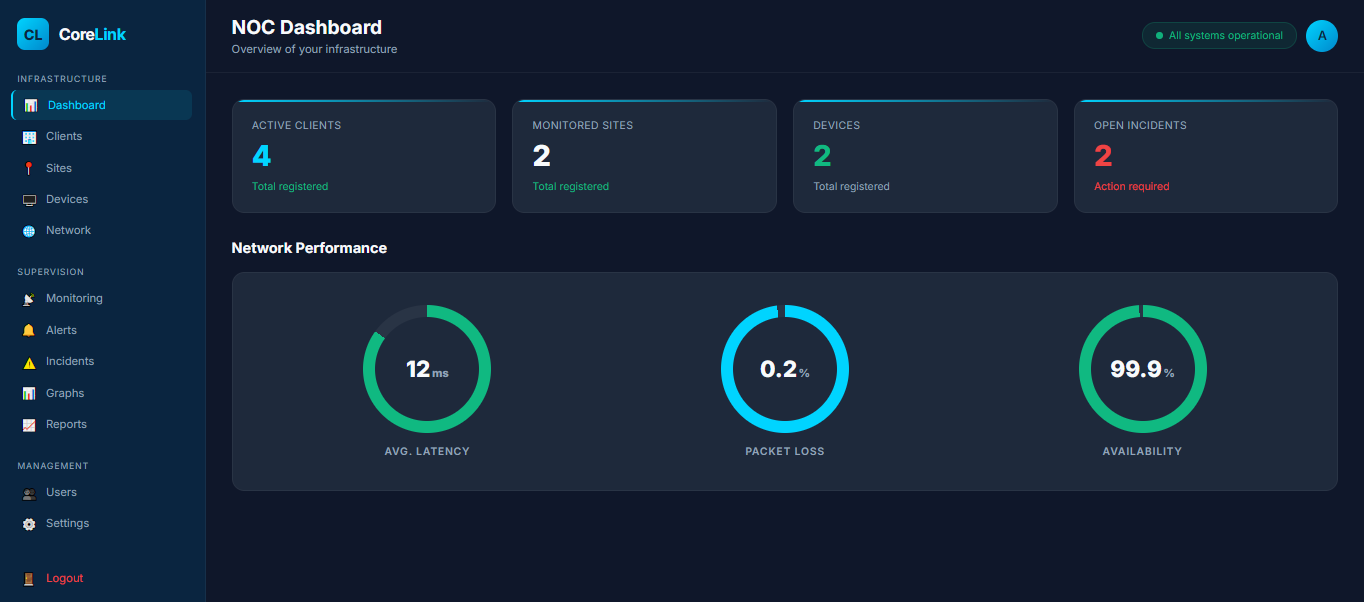This screenshot has width=1364, height=602.
Task: Click the Users people icon
Action: tap(29, 493)
